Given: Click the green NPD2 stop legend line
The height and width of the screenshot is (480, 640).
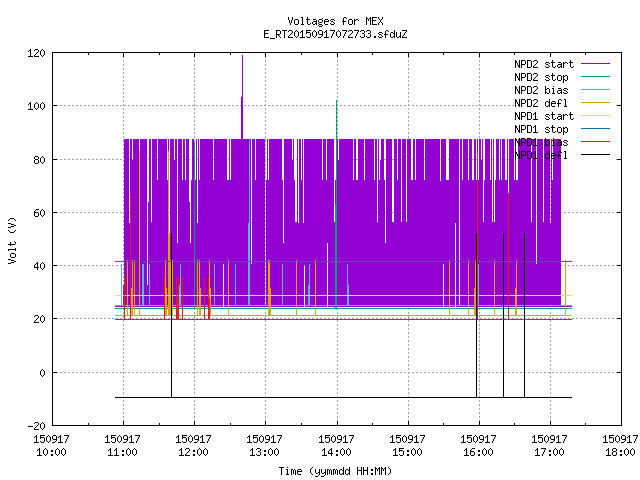Looking at the screenshot, I should [595, 77].
